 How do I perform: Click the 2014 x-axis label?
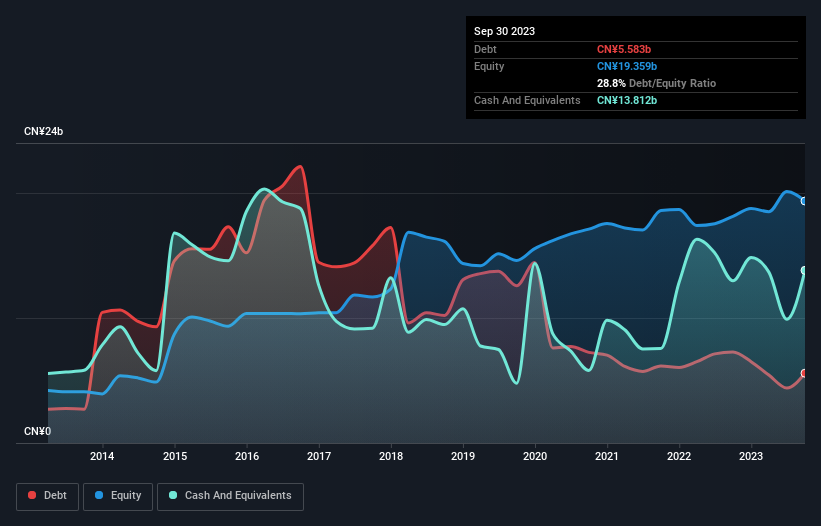click(102, 456)
